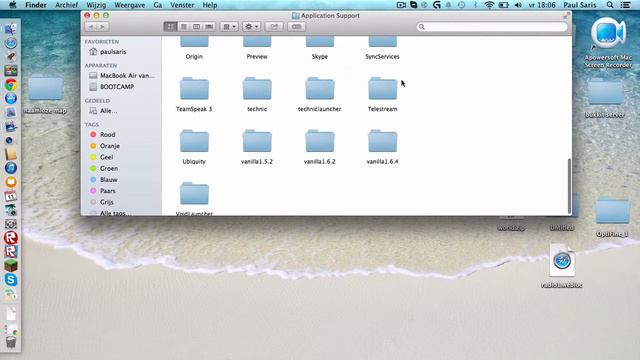Screen dimensions: 640x360
Task: Open Spotlight search in menu bar
Action: (x=610, y=5)
